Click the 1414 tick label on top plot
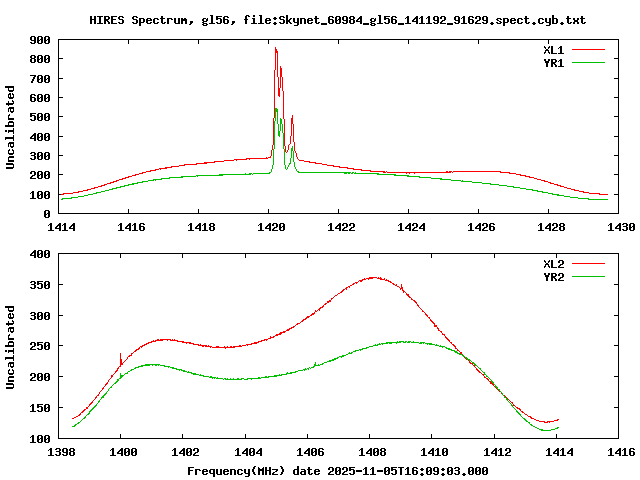This screenshot has width=640, height=480. point(61,227)
